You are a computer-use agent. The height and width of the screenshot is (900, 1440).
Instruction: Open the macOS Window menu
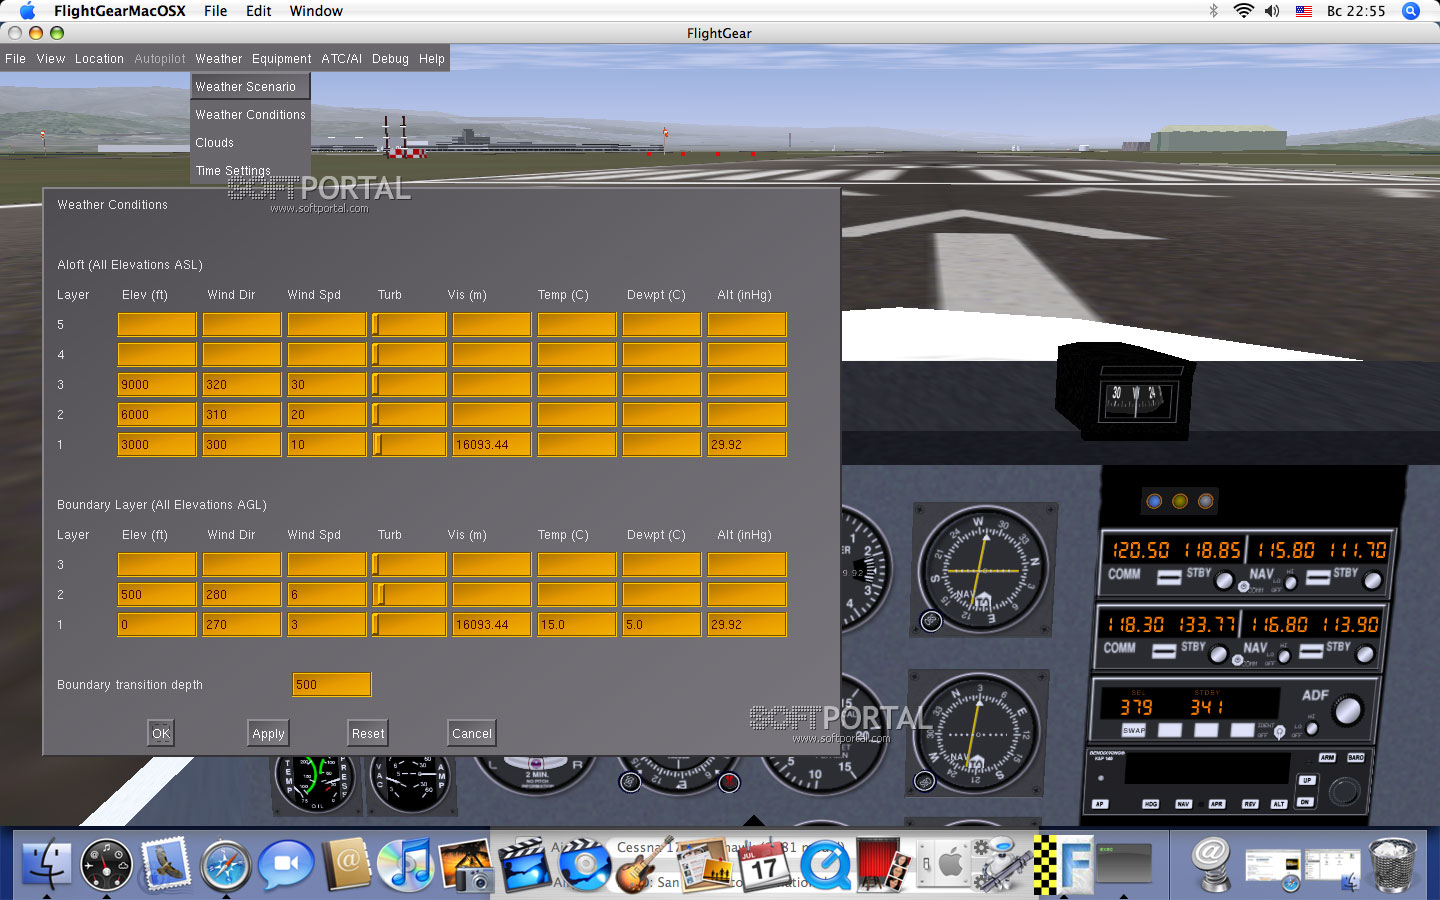(316, 11)
